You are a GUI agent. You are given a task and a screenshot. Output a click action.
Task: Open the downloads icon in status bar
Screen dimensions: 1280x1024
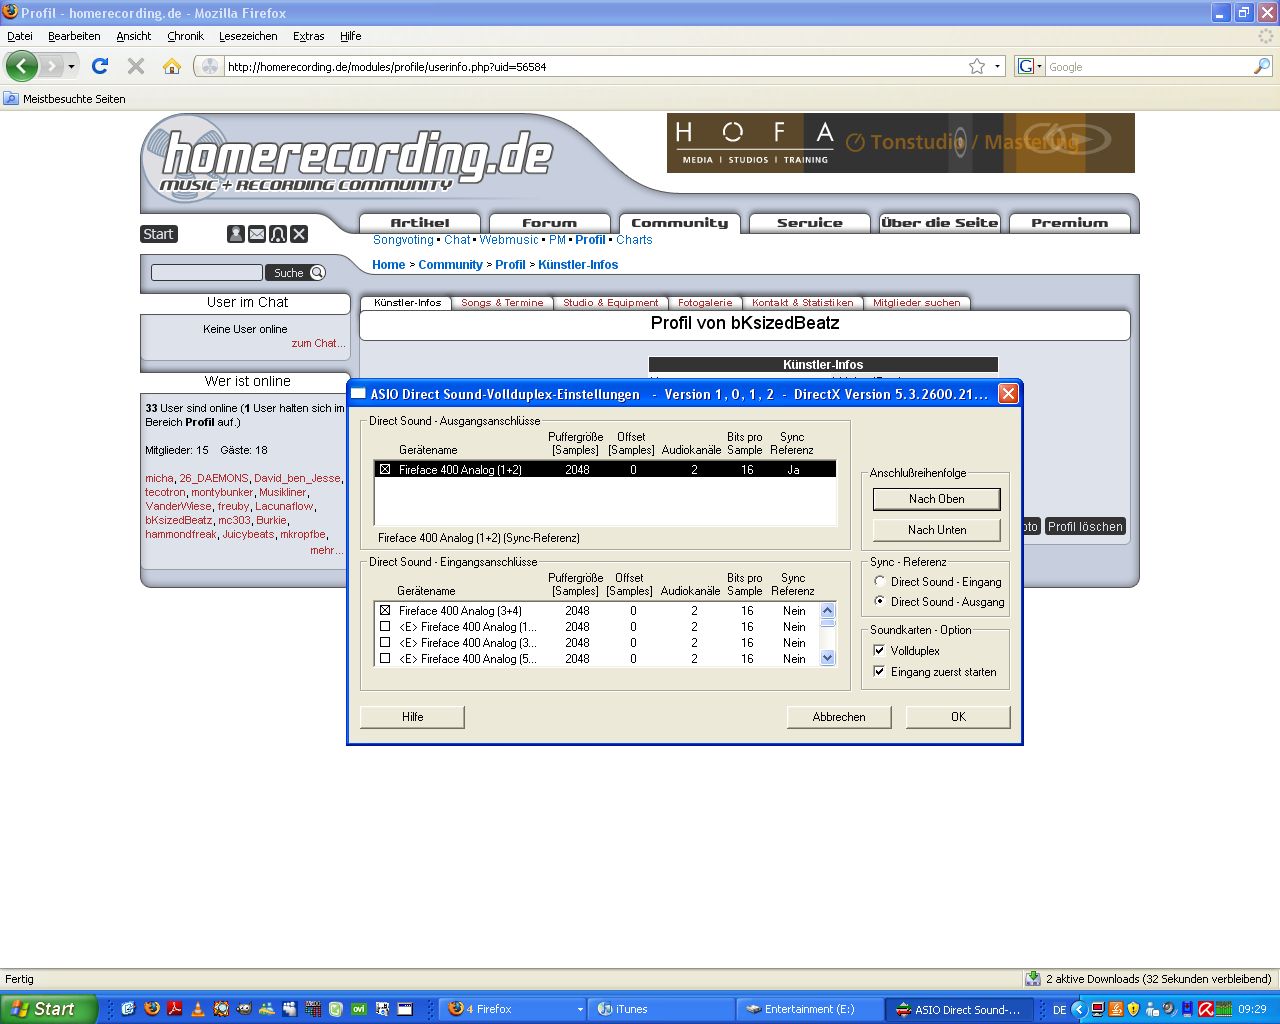tap(1033, 979)
